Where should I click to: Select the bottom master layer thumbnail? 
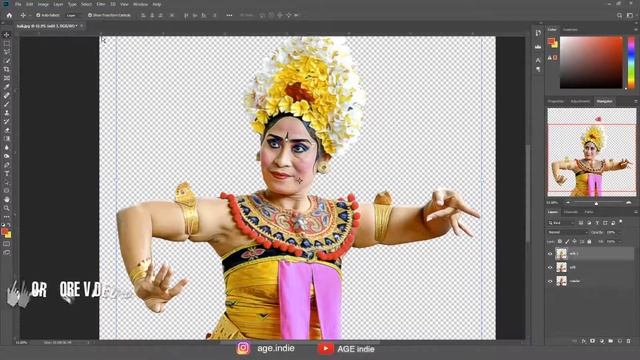(x=562, y=281)
